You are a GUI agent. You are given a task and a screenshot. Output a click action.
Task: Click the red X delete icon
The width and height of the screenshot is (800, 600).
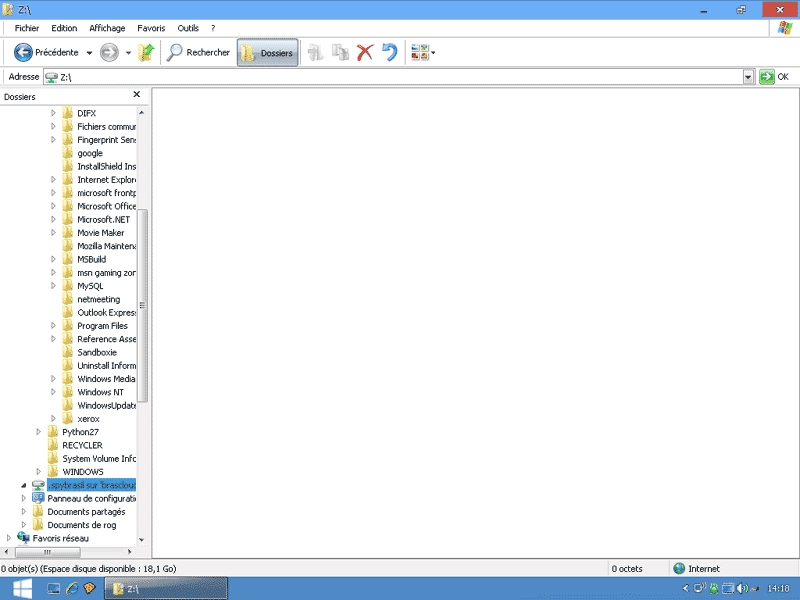point(365,52)
